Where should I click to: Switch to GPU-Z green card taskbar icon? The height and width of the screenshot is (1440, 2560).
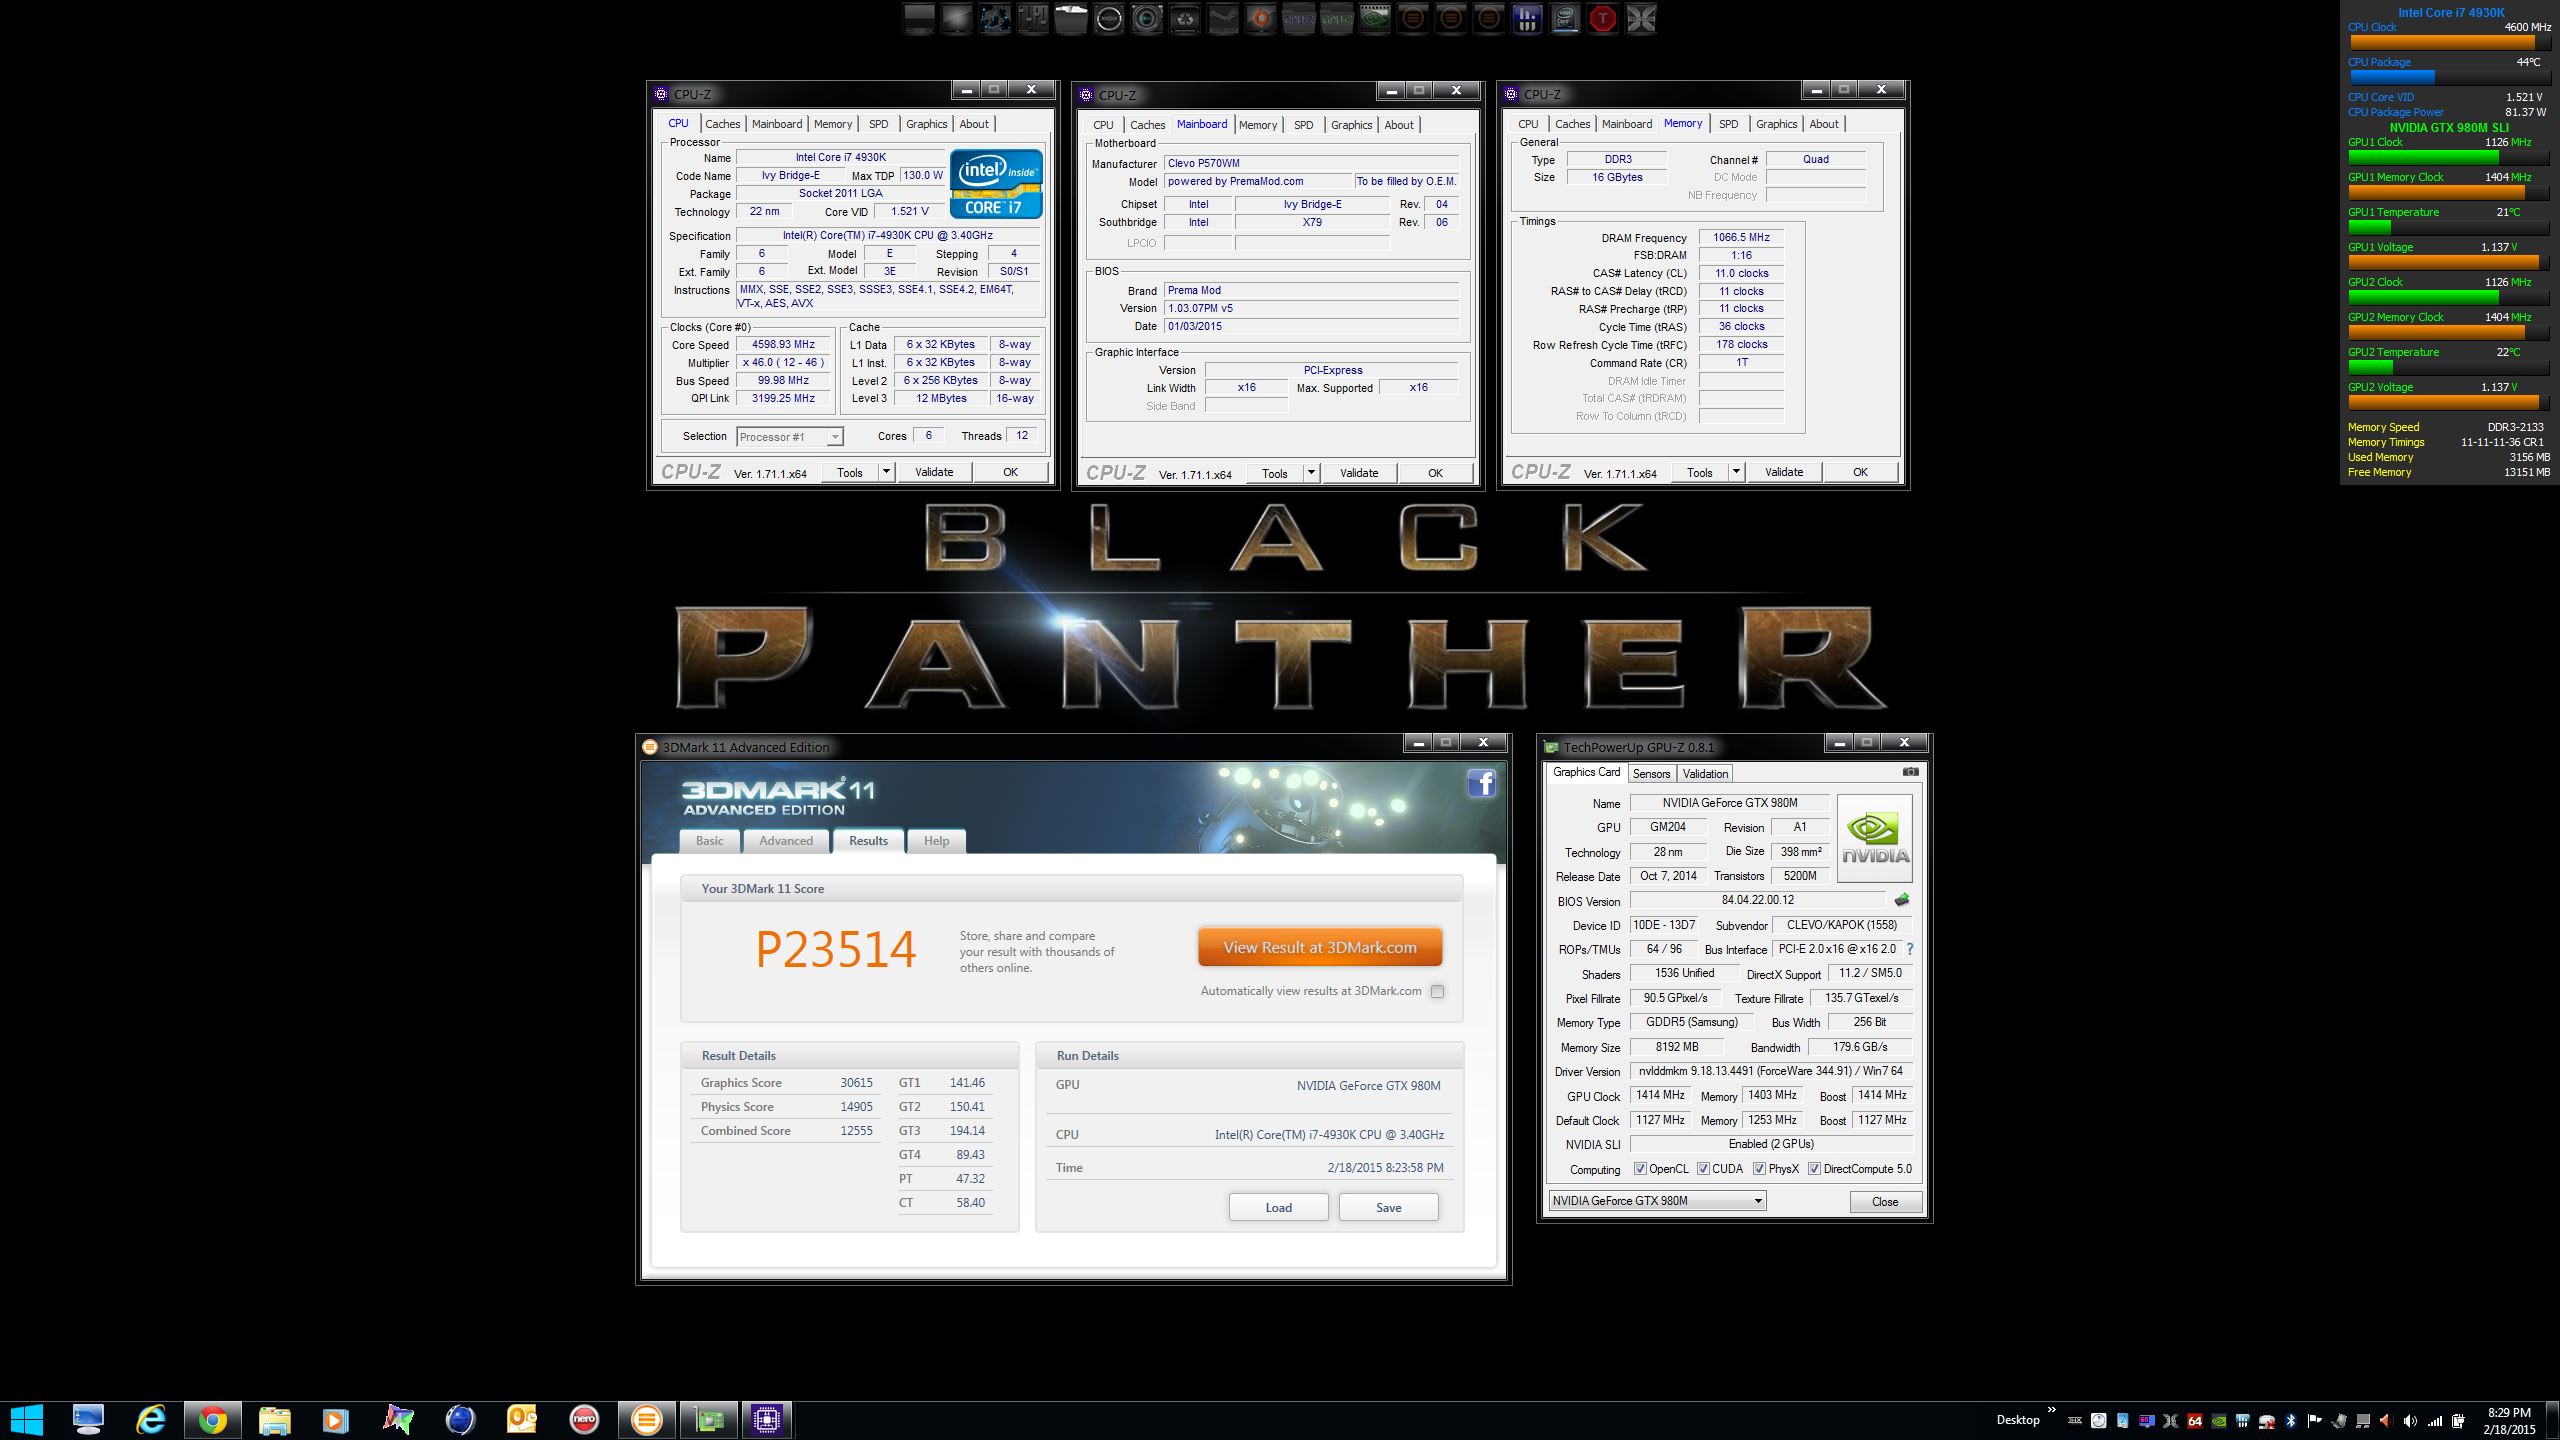(x=709, y=1420)
